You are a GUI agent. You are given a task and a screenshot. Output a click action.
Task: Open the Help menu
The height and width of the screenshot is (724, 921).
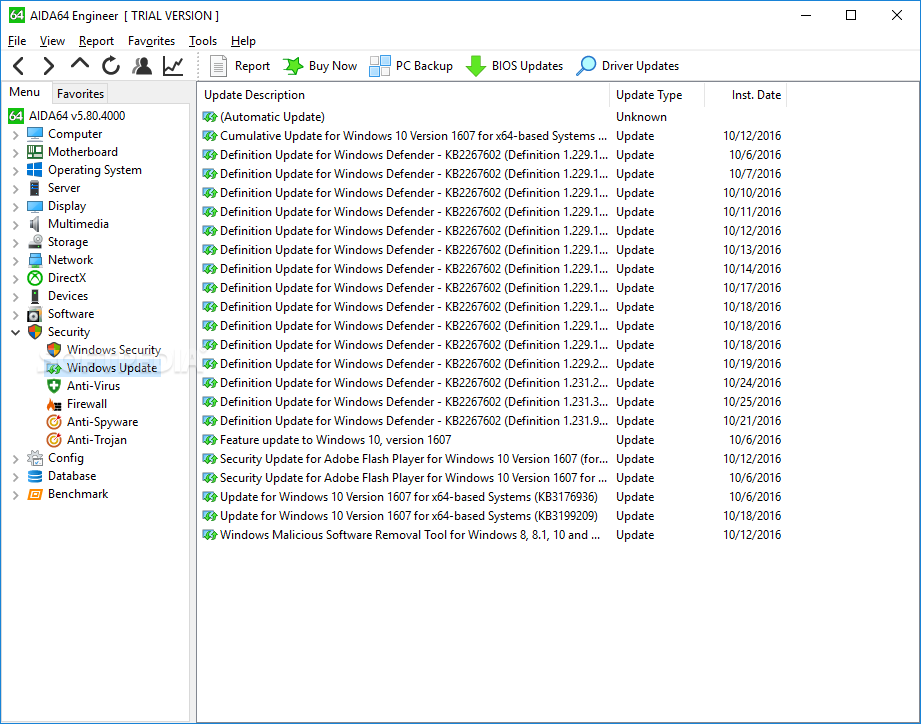tap(243, 41)
